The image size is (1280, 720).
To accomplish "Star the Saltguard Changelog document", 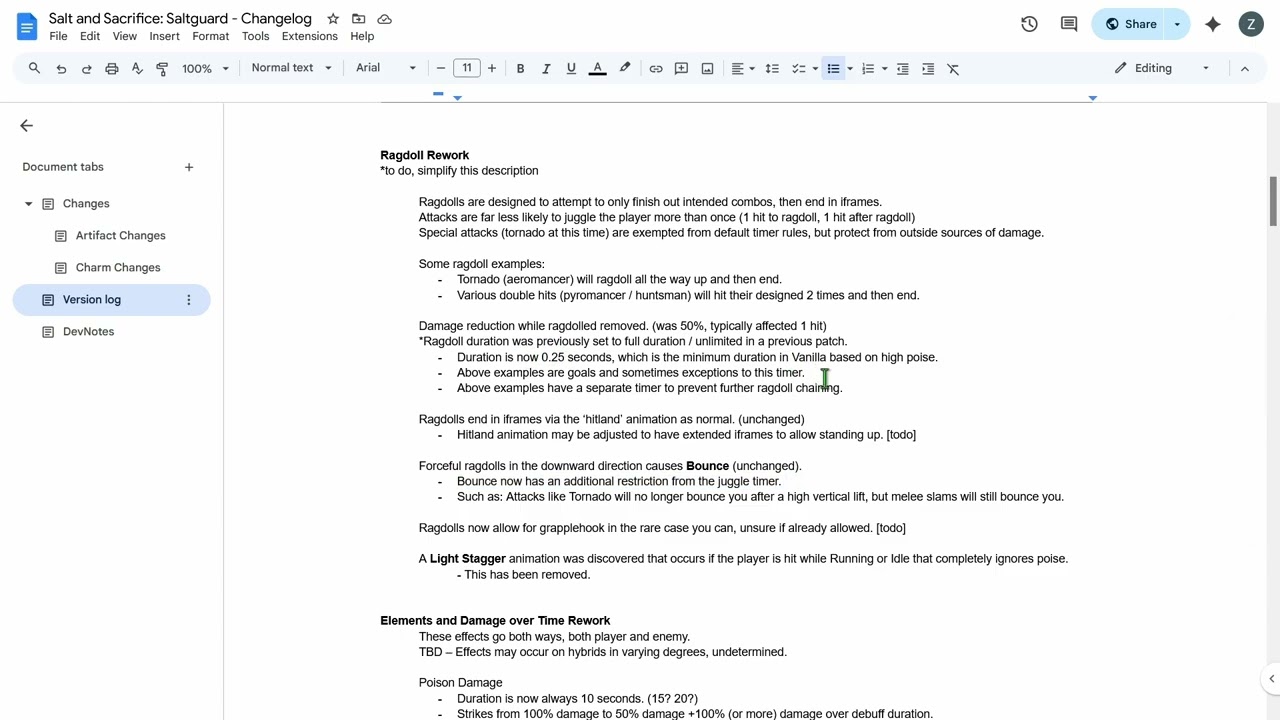I will pos(333,19).
